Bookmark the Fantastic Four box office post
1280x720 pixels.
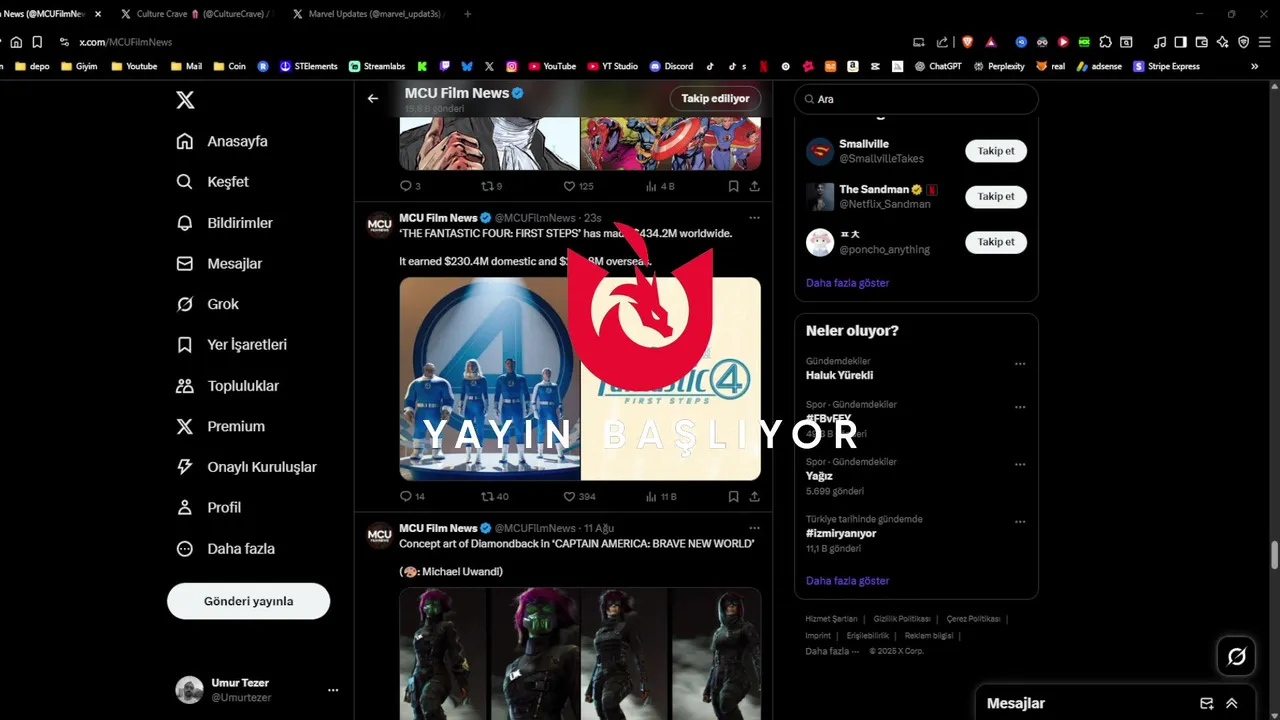[x=733, y=496]
